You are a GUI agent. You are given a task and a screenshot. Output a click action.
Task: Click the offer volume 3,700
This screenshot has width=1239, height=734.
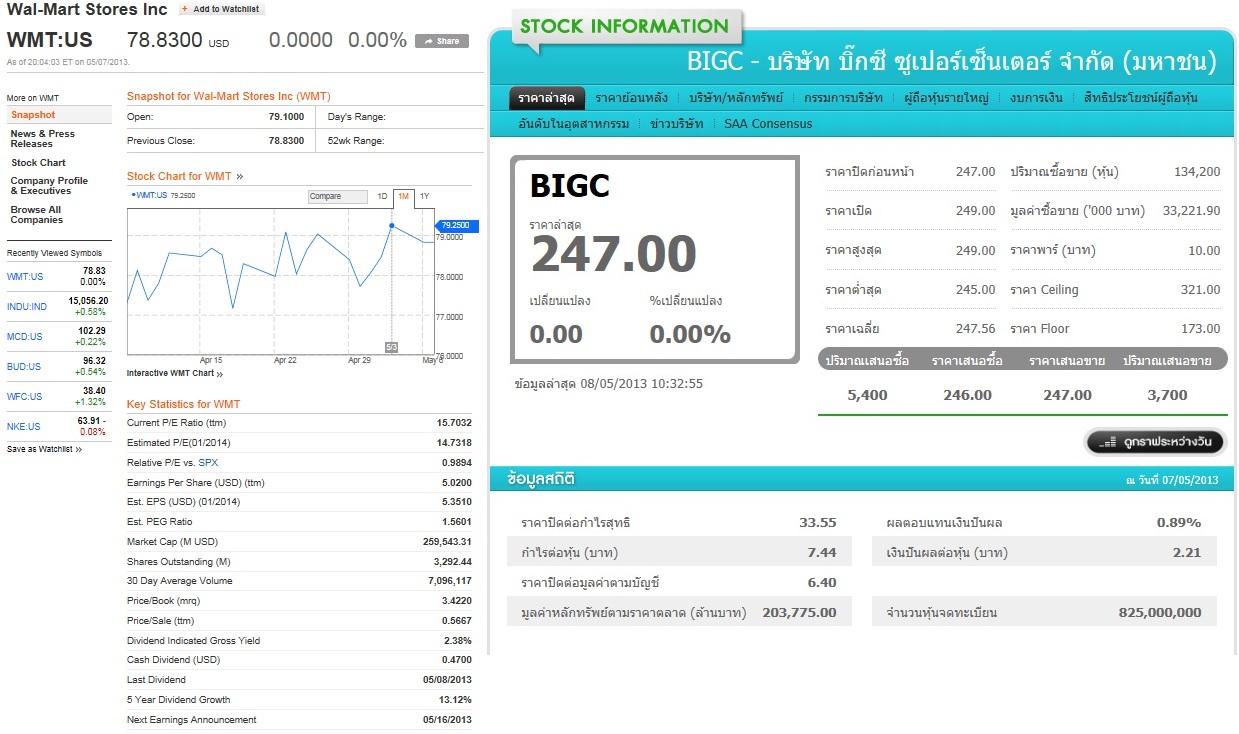click(1168, 395)
